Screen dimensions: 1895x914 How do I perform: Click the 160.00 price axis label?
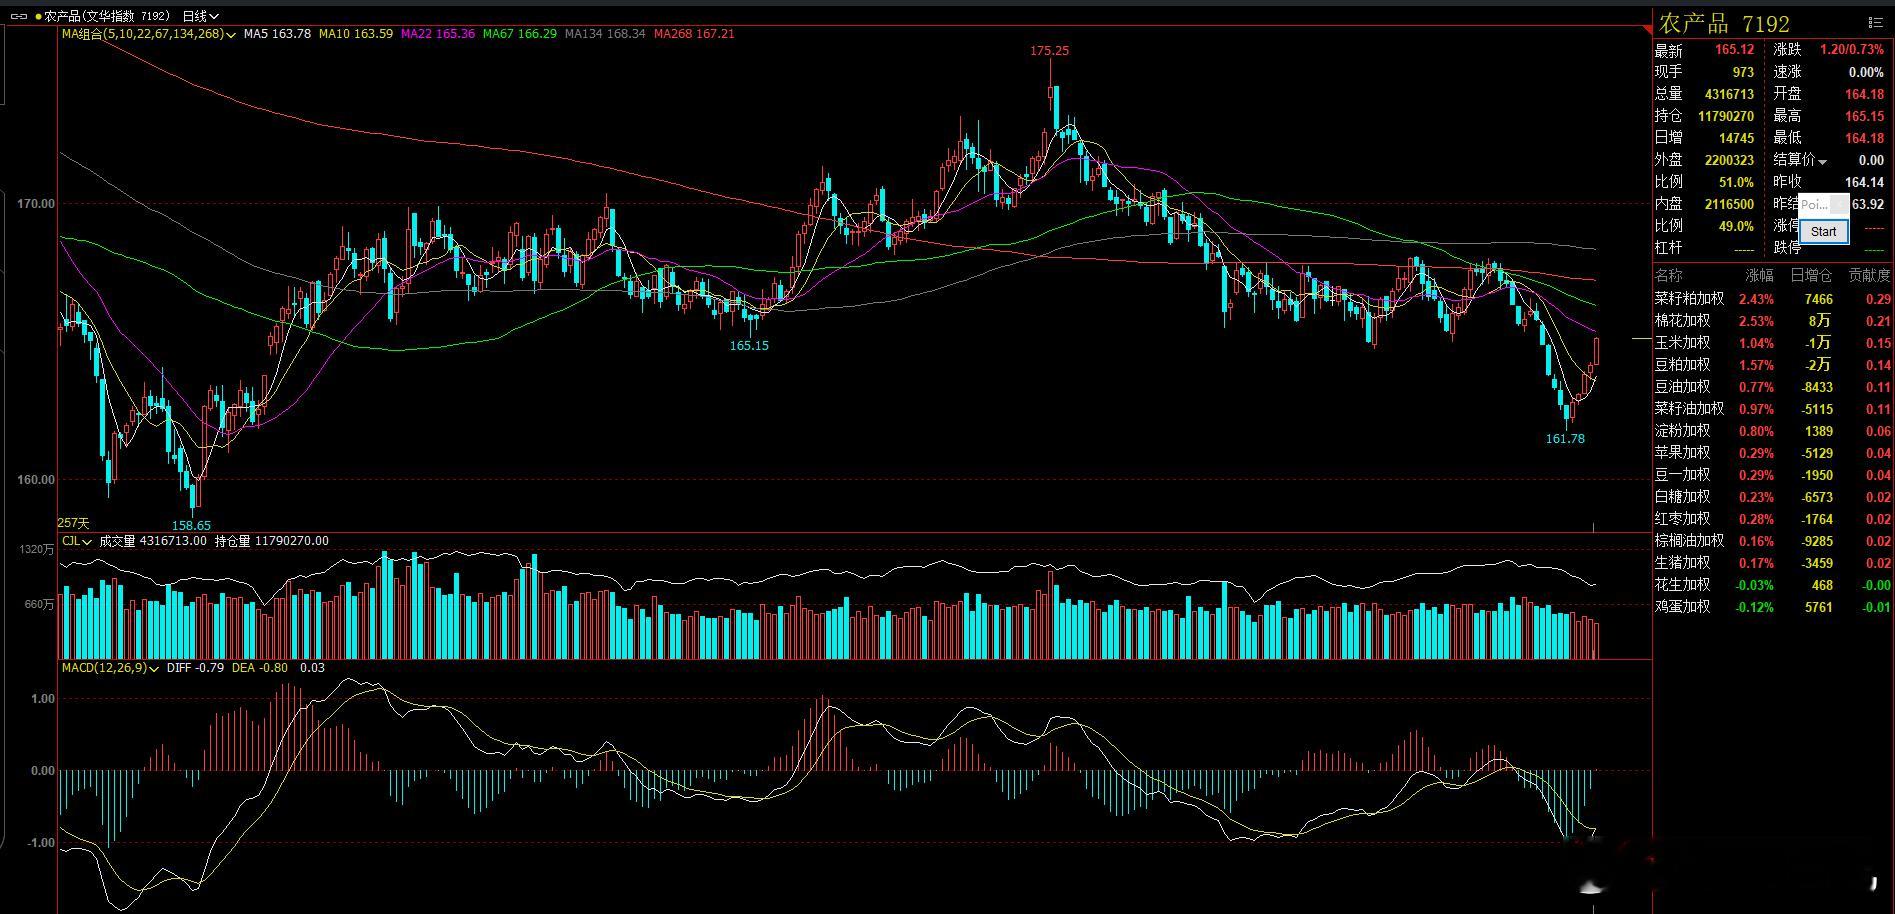(36, 480)
